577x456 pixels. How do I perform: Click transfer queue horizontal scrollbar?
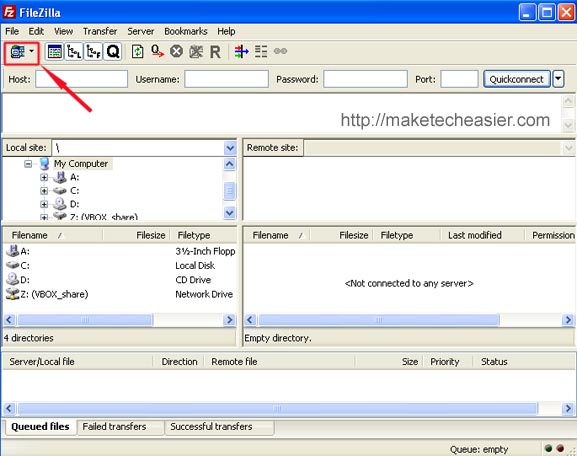[x=278, y=408]
